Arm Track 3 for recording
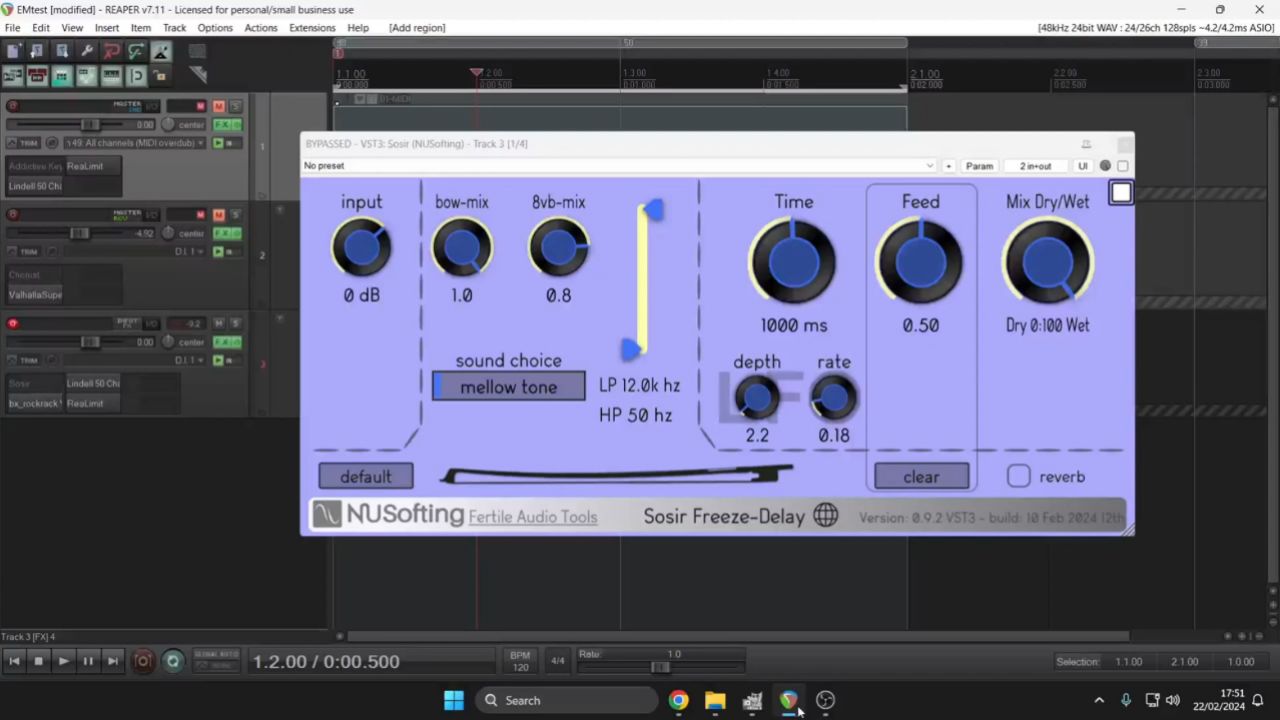Screen dimensions: 1280x720 click(13, 323)
